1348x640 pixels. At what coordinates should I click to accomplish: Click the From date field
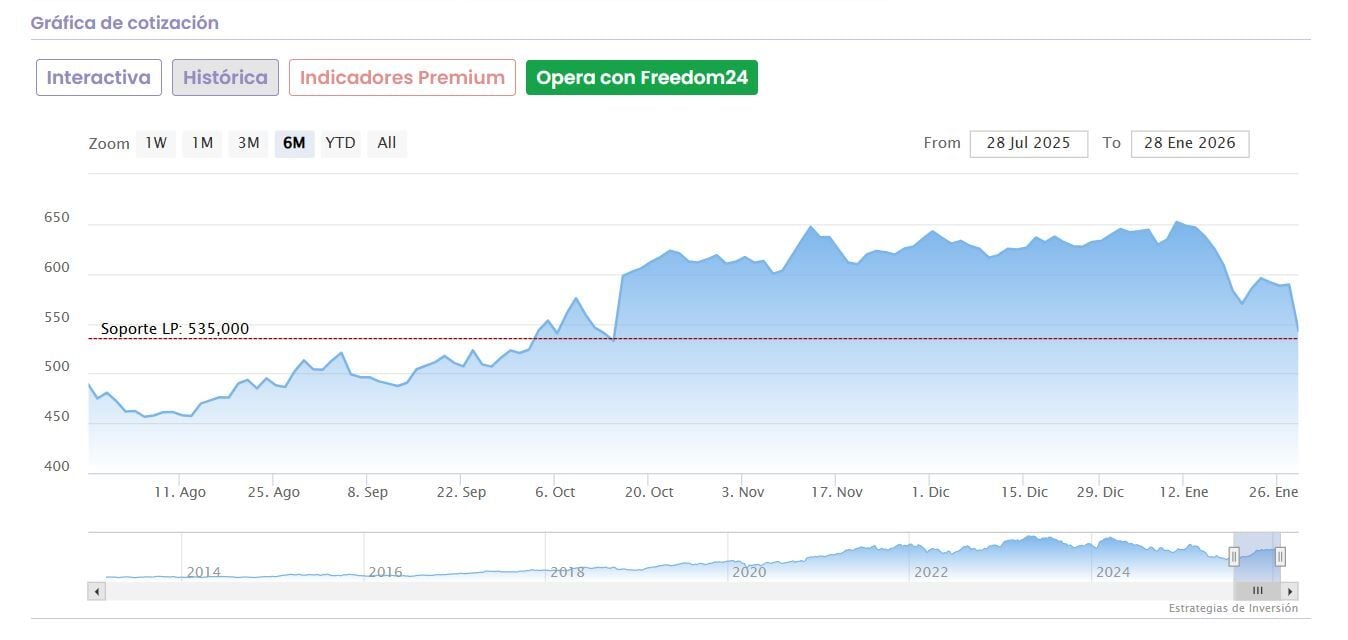tap(1028, 143)
